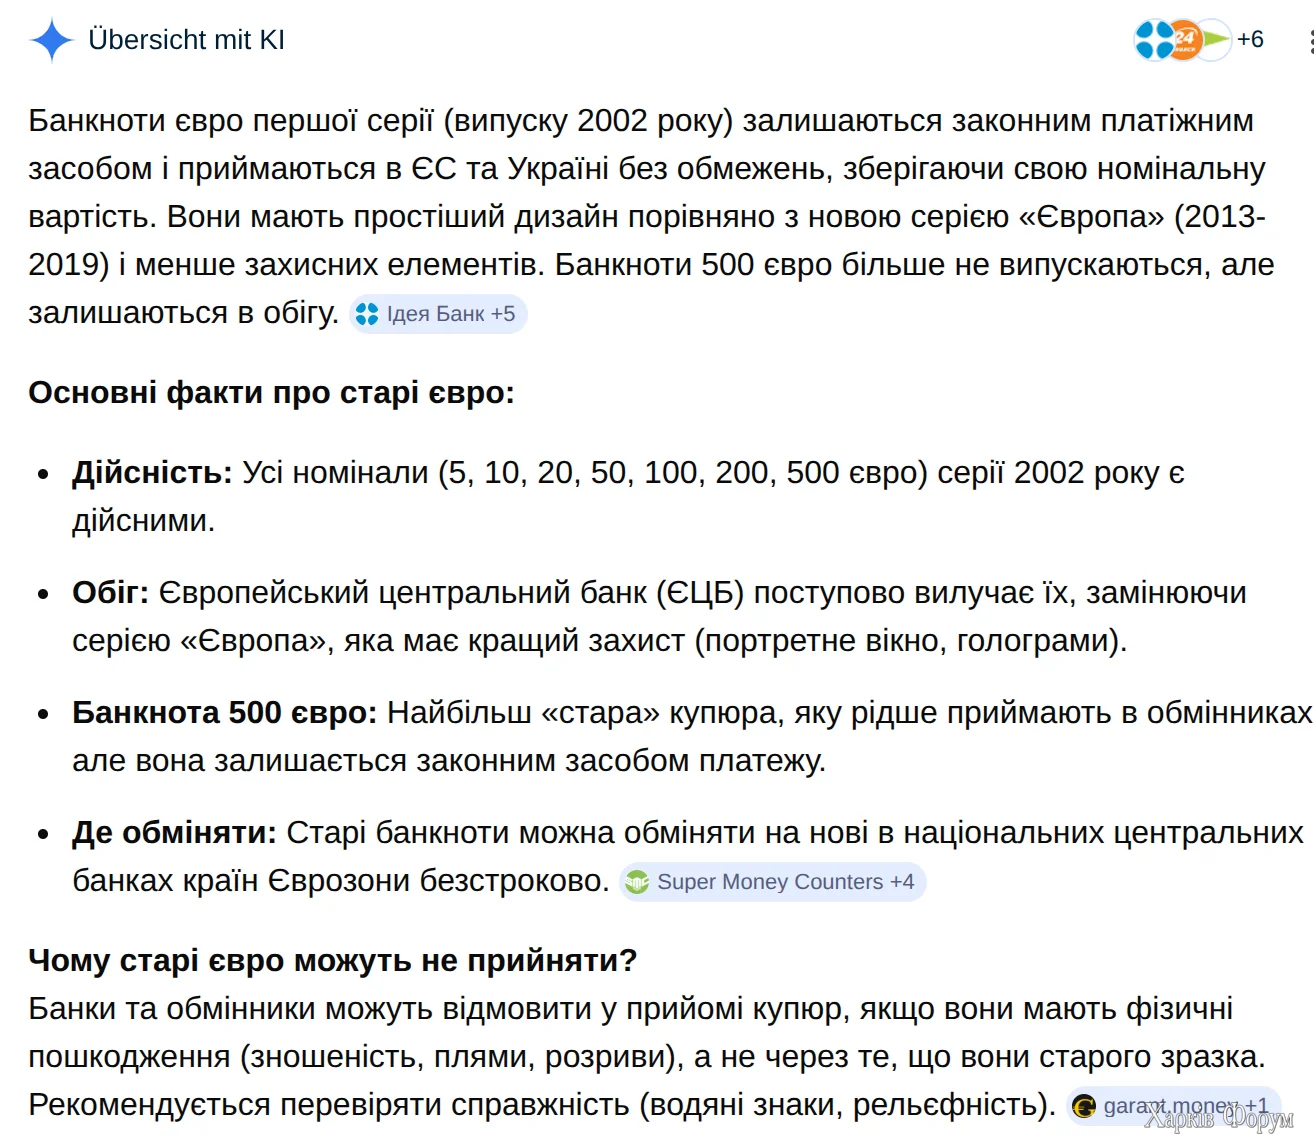This screenshot has width=1314, height=1146.
Task: Click the blue clover favicon in the source cluster
Action: coord(1154,40)
